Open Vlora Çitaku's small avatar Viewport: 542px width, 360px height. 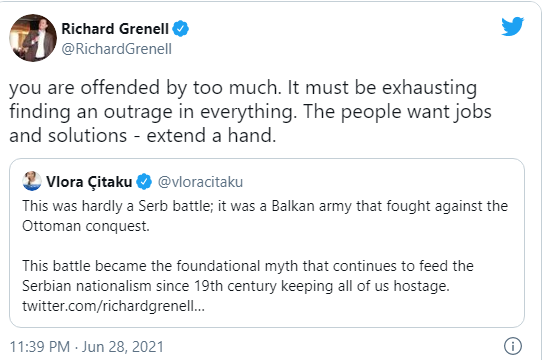pos(32,181)
